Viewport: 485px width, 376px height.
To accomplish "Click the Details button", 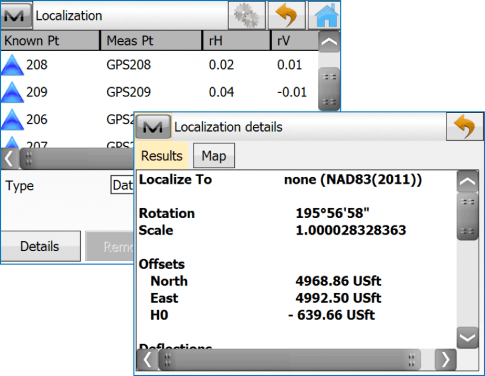I will 40,246.
